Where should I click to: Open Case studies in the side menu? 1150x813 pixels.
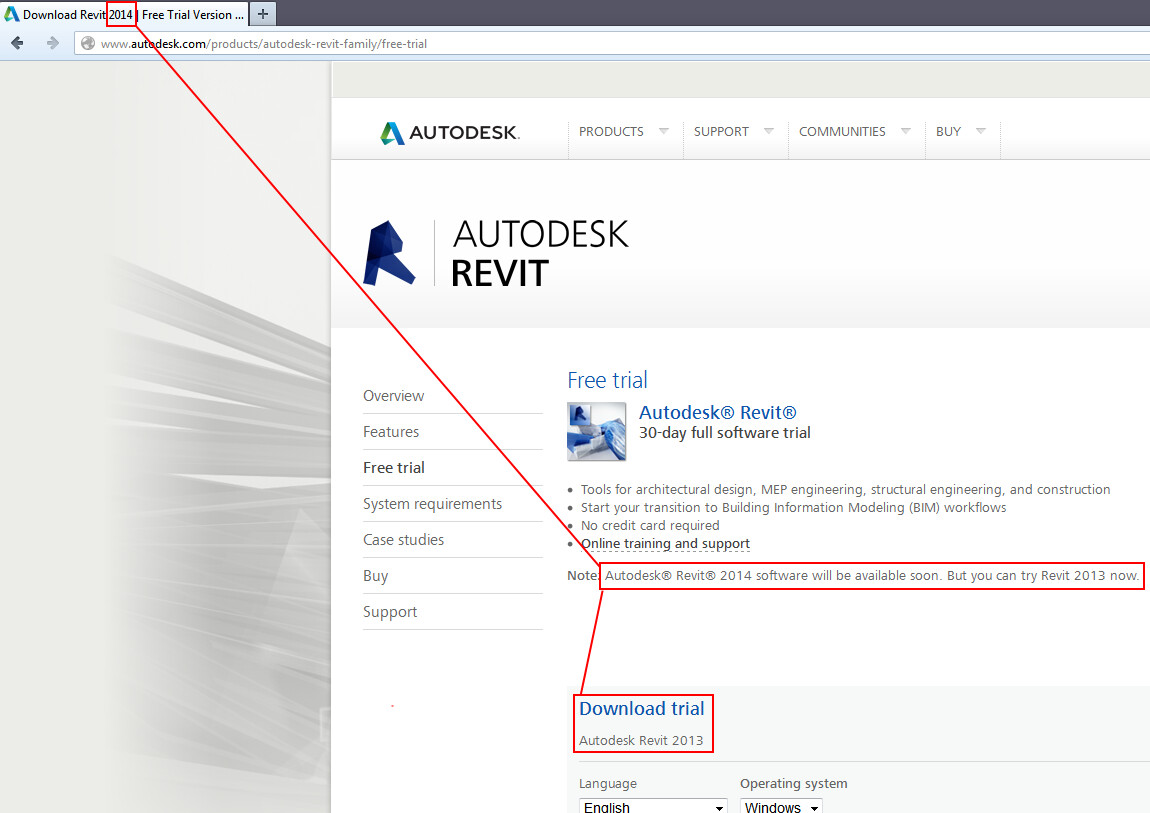click(x=403, y=540)
